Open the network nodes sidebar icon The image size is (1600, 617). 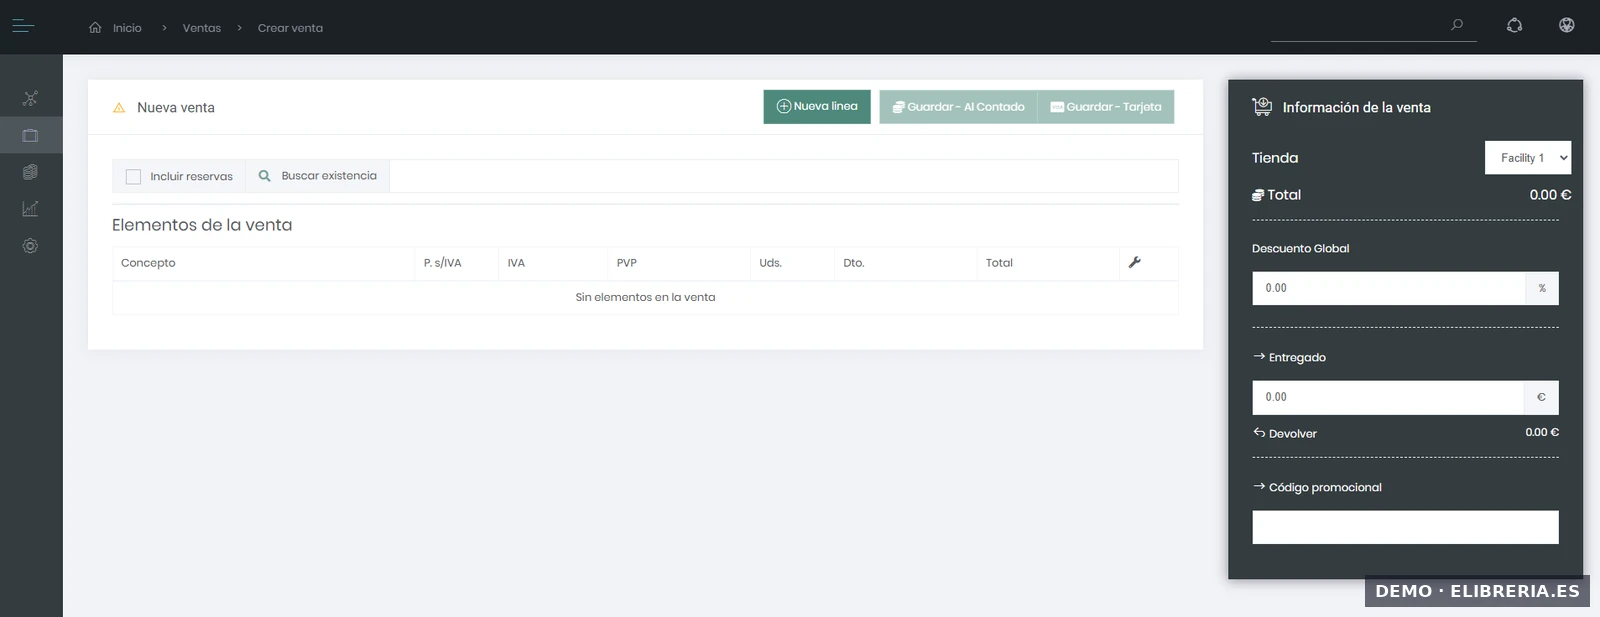point(30,98)
